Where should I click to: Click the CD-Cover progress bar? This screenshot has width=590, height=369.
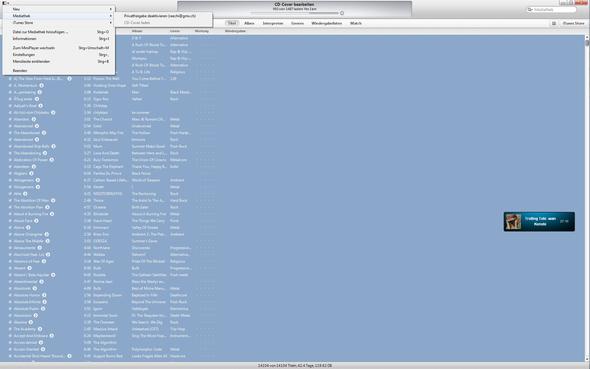[295, 13]
